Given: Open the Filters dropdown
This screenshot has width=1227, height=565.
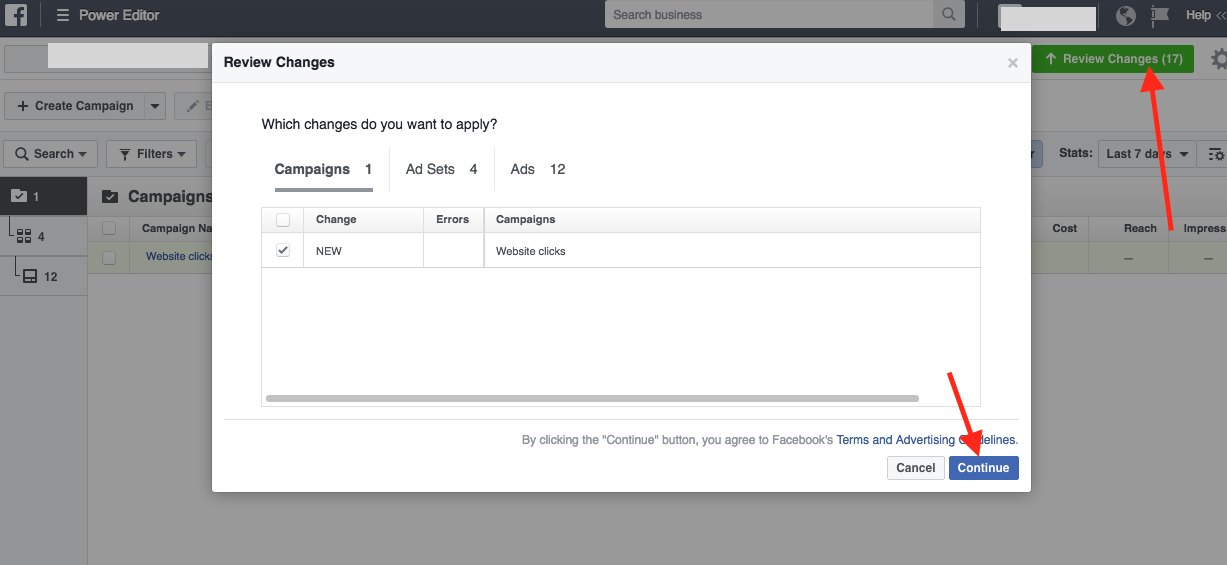Looking at the screenshot, I should (152, 154).
